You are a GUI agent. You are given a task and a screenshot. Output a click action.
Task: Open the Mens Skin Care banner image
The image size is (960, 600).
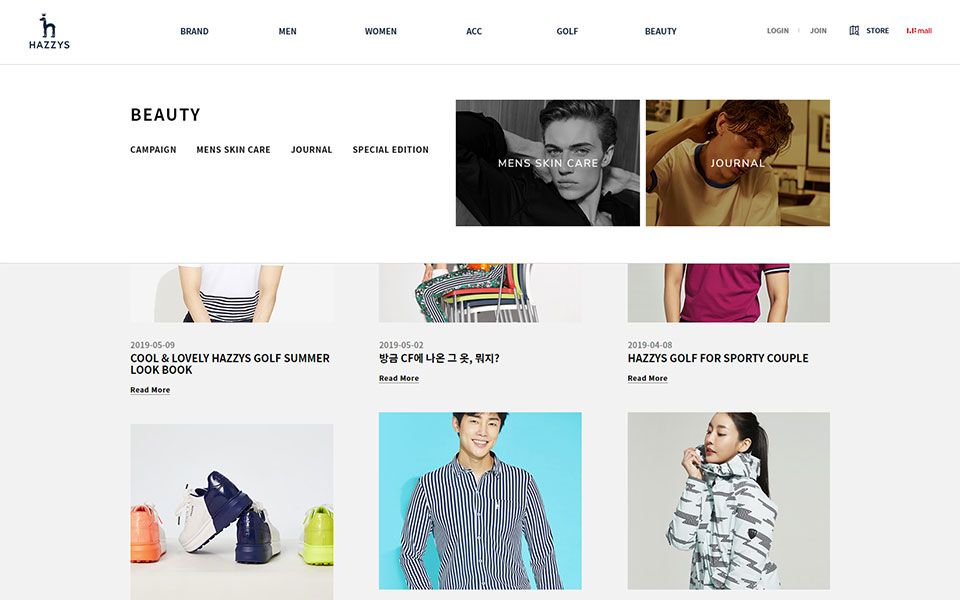click(x=548, y=163)
